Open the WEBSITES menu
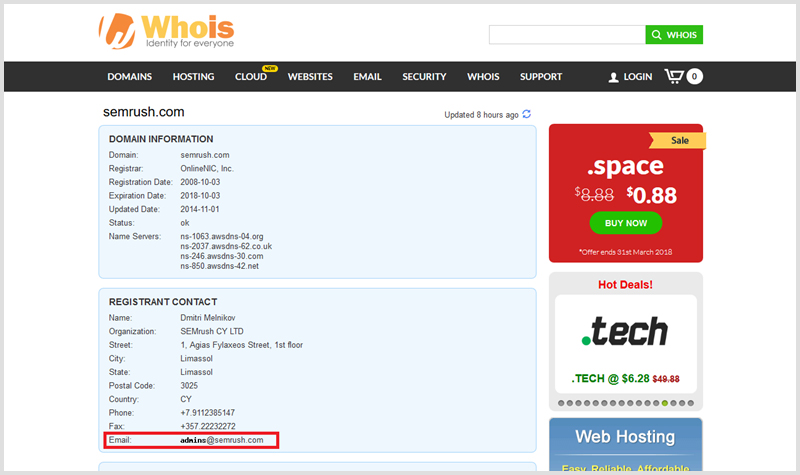This screenshot has height=475, width=800. [310, 77]
